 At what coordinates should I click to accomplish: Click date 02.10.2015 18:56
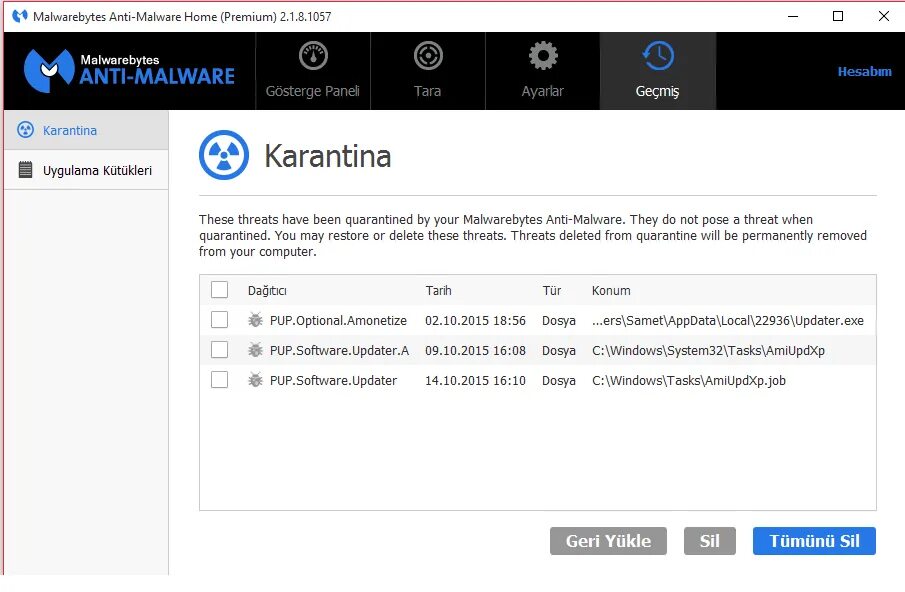coord(476,321)
